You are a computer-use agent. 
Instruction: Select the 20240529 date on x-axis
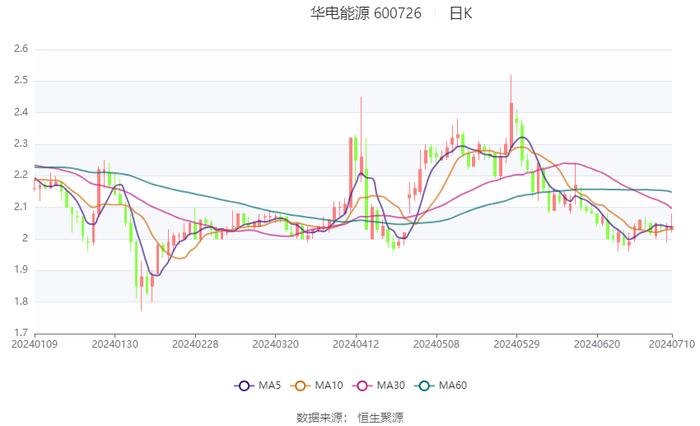point(516,345)
